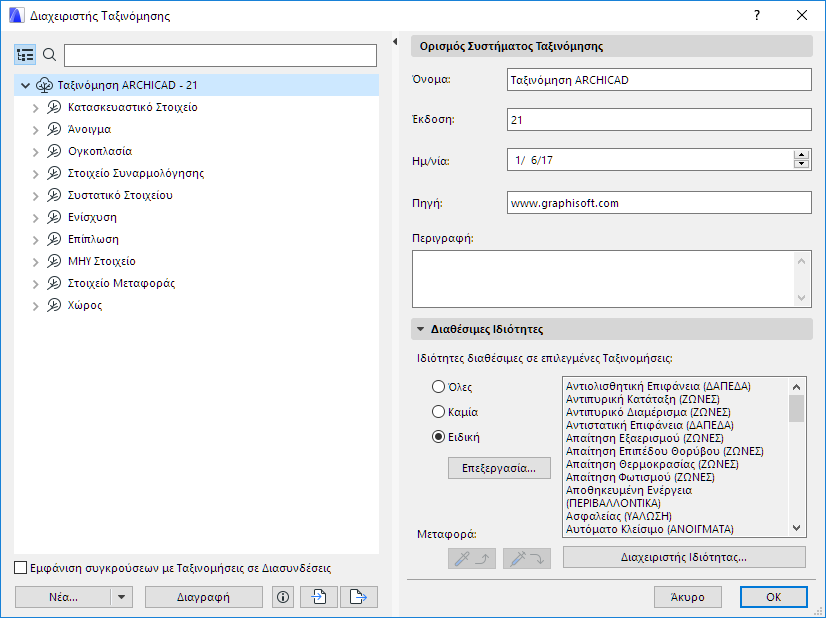The image size is (826, 618).
Task: Click the classification system tree icon
Action: (x=44, y=85)
